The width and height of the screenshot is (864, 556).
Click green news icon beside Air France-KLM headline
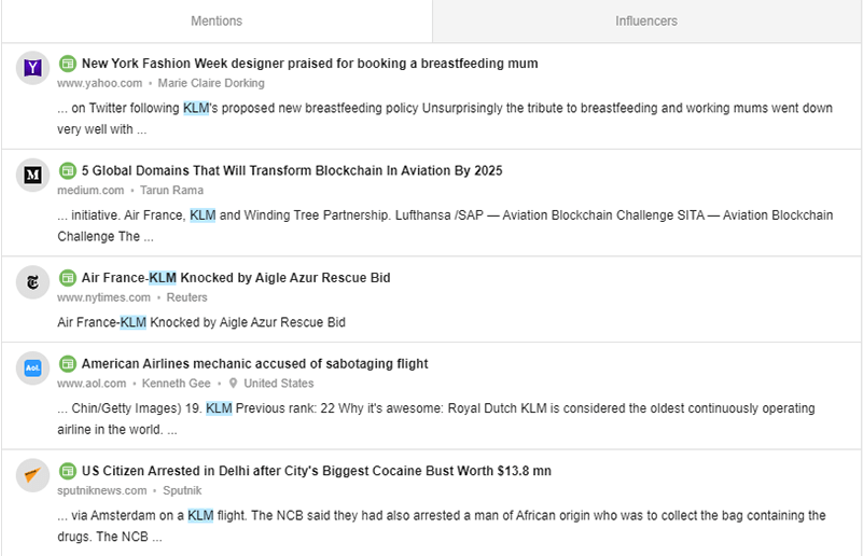point(68,277)
